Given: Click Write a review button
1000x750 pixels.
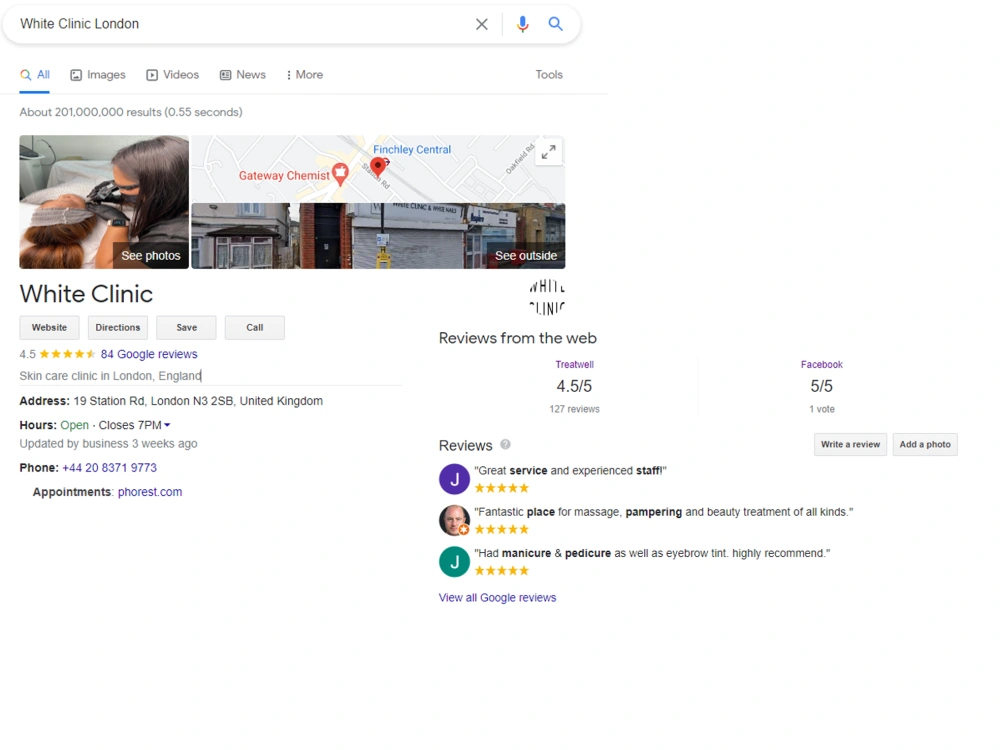Looking at the screenshot, I should (x=850, y=445).
